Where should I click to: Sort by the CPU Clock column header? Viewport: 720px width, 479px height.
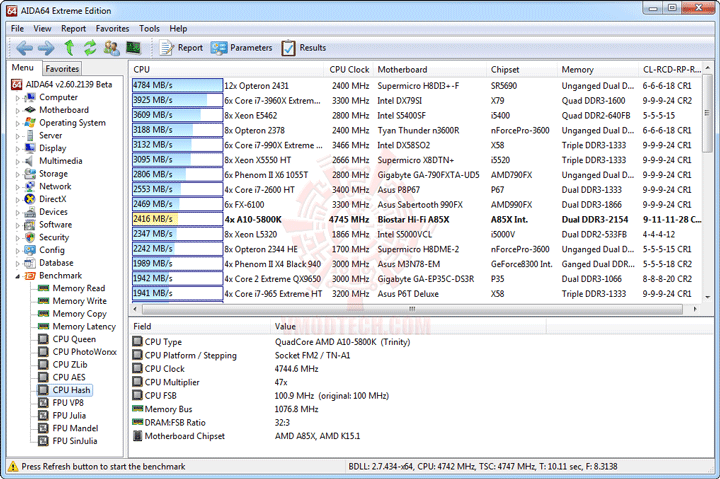click(349, 69)
